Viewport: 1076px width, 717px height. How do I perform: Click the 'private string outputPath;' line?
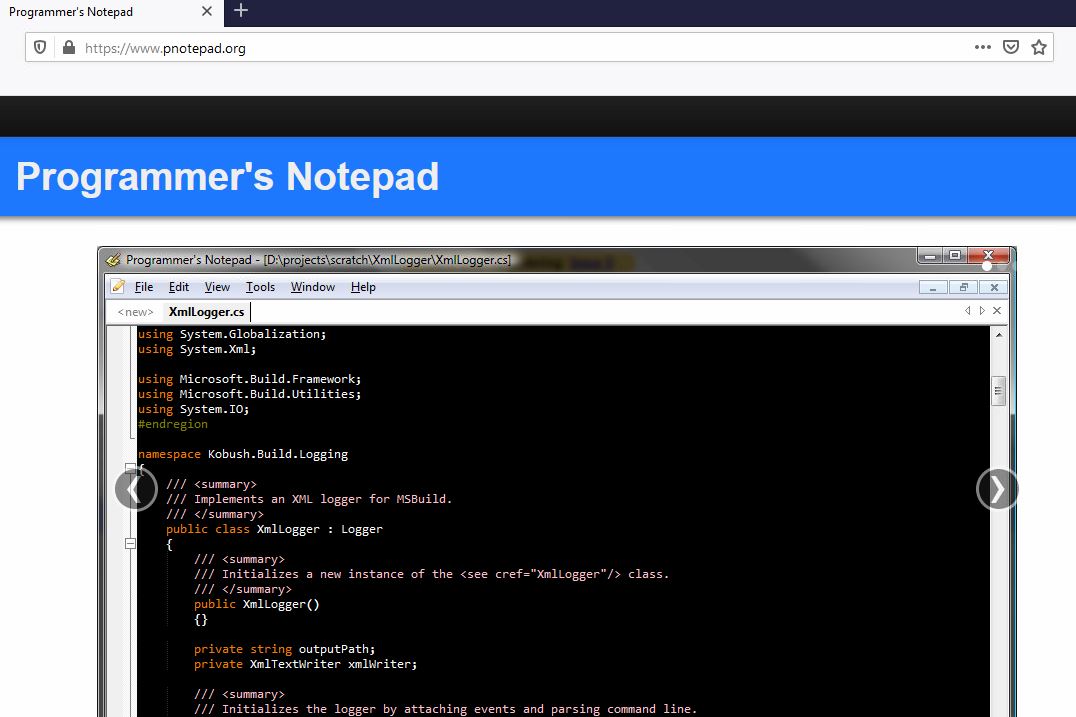coord(285,649)
